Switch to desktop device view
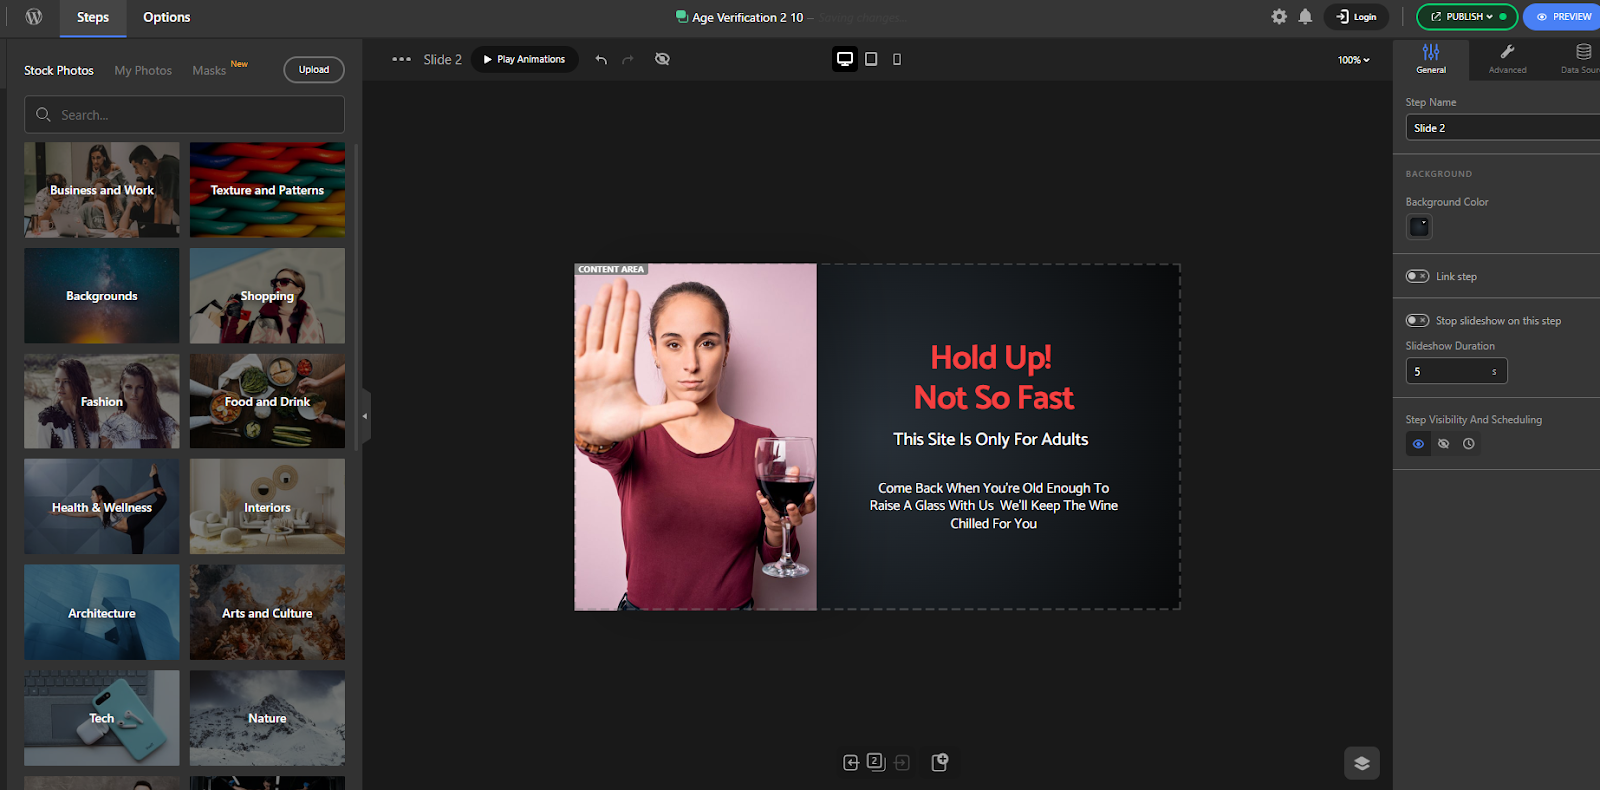The image size is (1600, 790). tap(845, 59)
